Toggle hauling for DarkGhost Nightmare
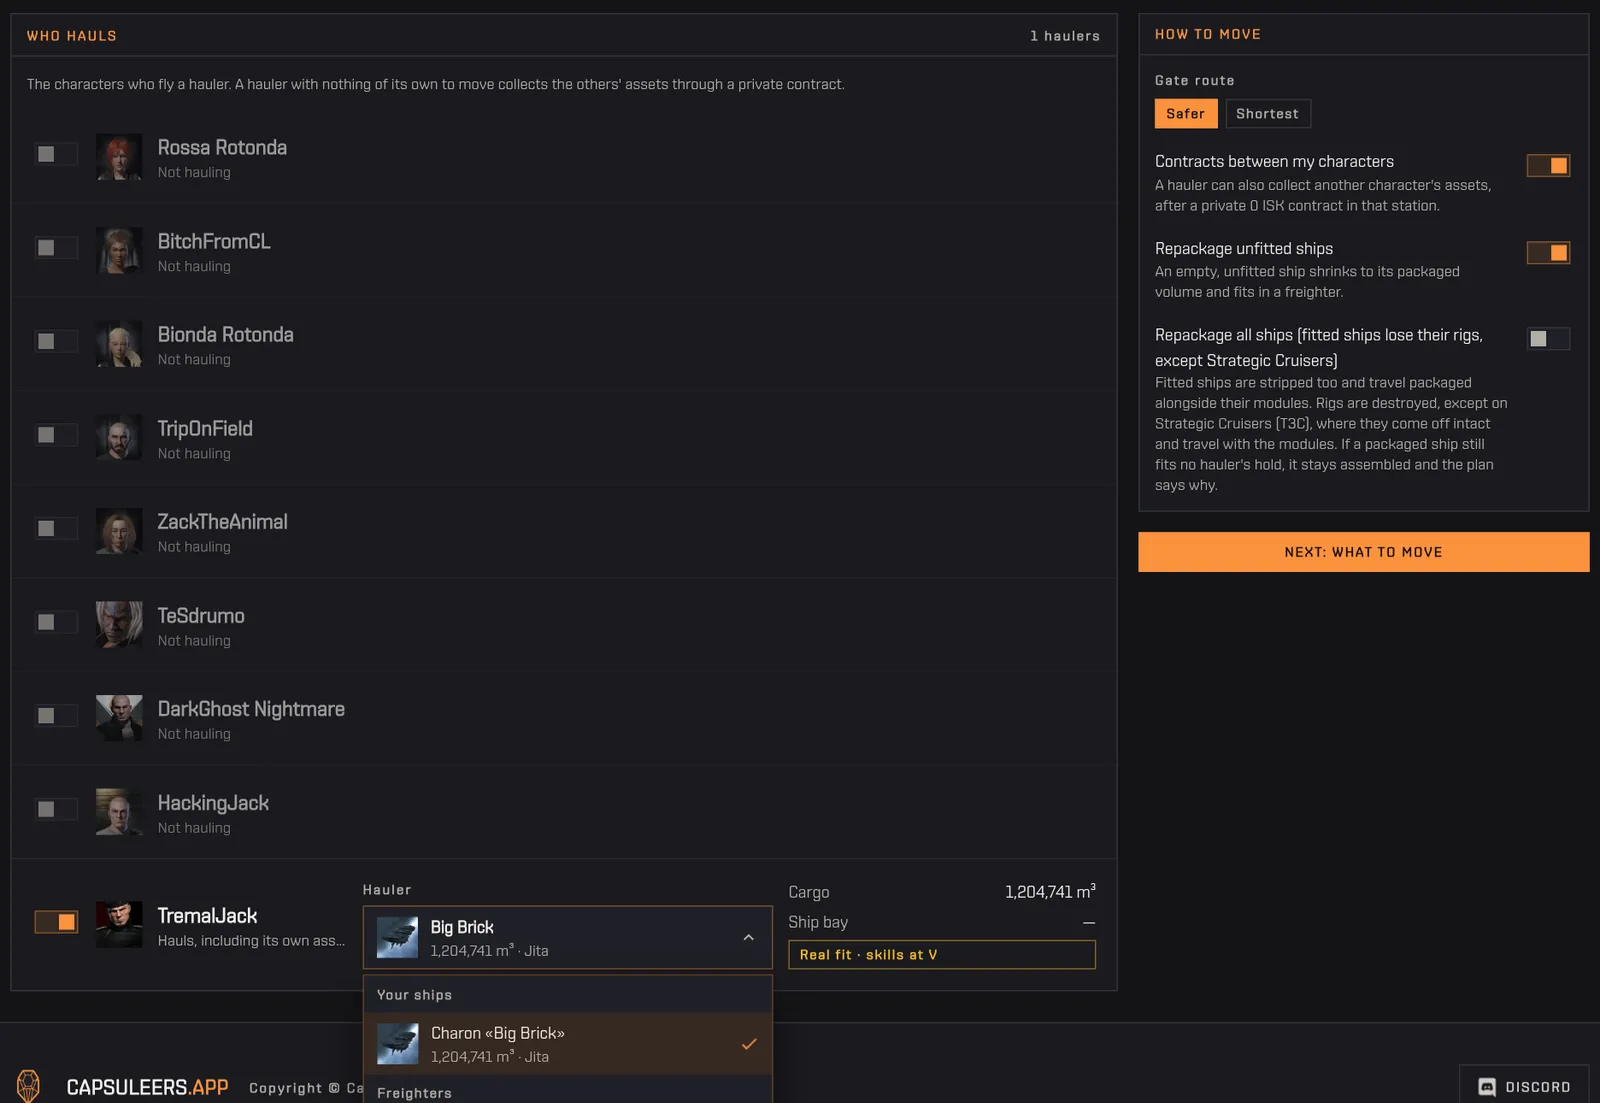The image size is (1600, 1103). tap(56, 715)
